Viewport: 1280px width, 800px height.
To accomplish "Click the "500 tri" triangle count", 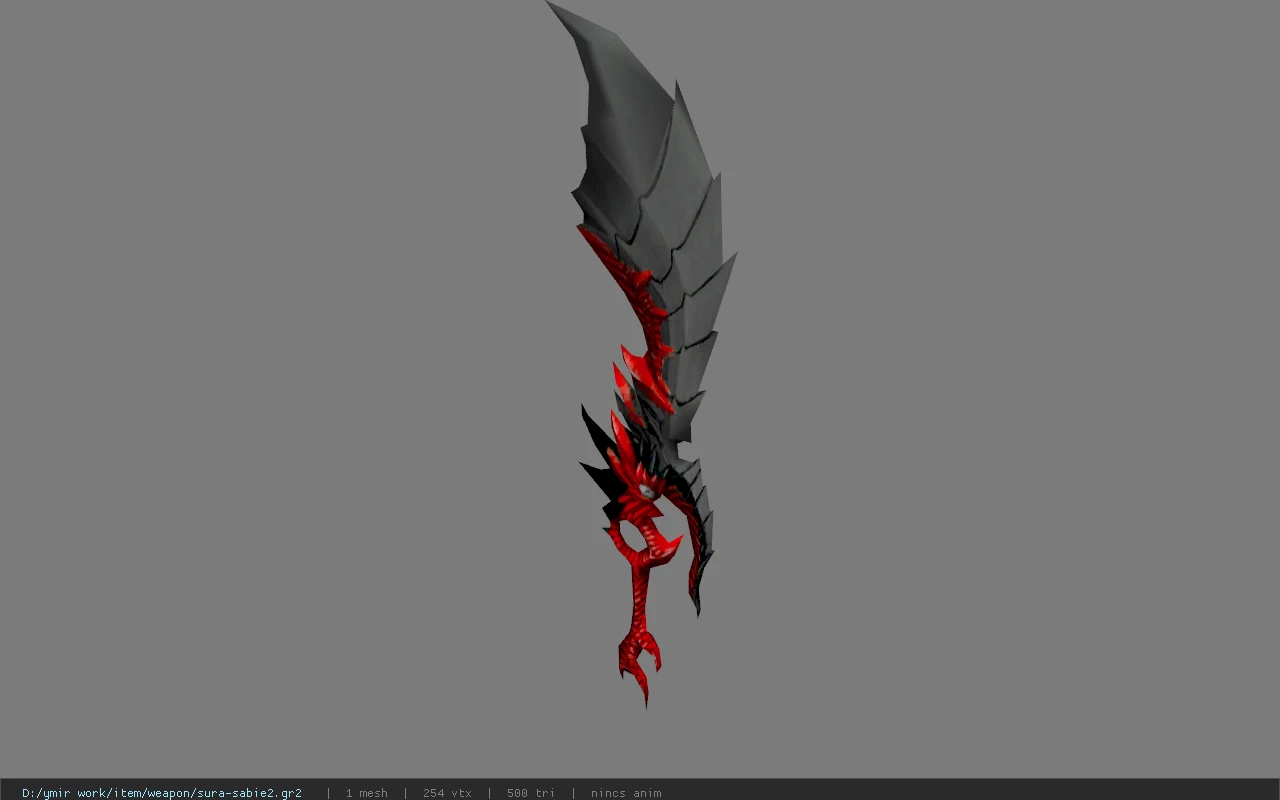I will 530,793.
